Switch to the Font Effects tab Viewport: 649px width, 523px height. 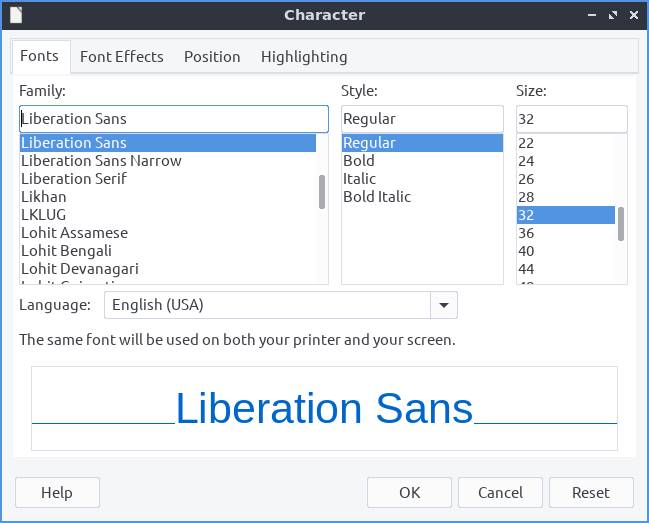pyautogui.click(x=121, y=57)
